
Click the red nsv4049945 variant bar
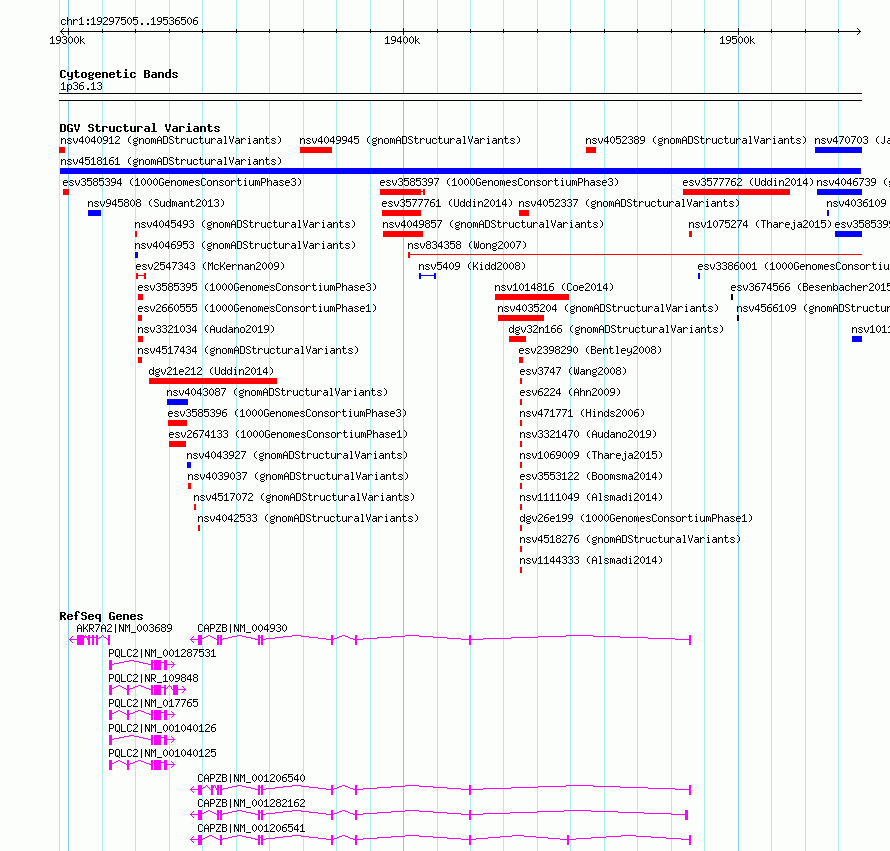click(x=316, y=150)
